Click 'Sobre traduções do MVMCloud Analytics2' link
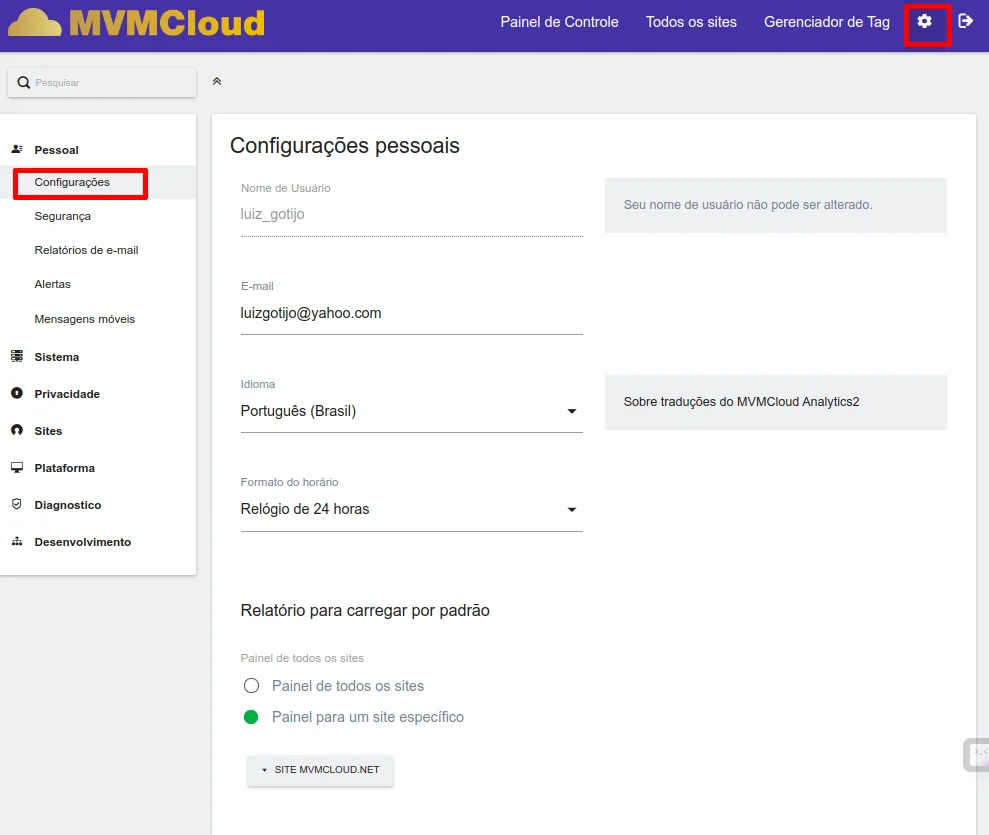The width and height of the screenshot is (989, 835). point(741,402)
